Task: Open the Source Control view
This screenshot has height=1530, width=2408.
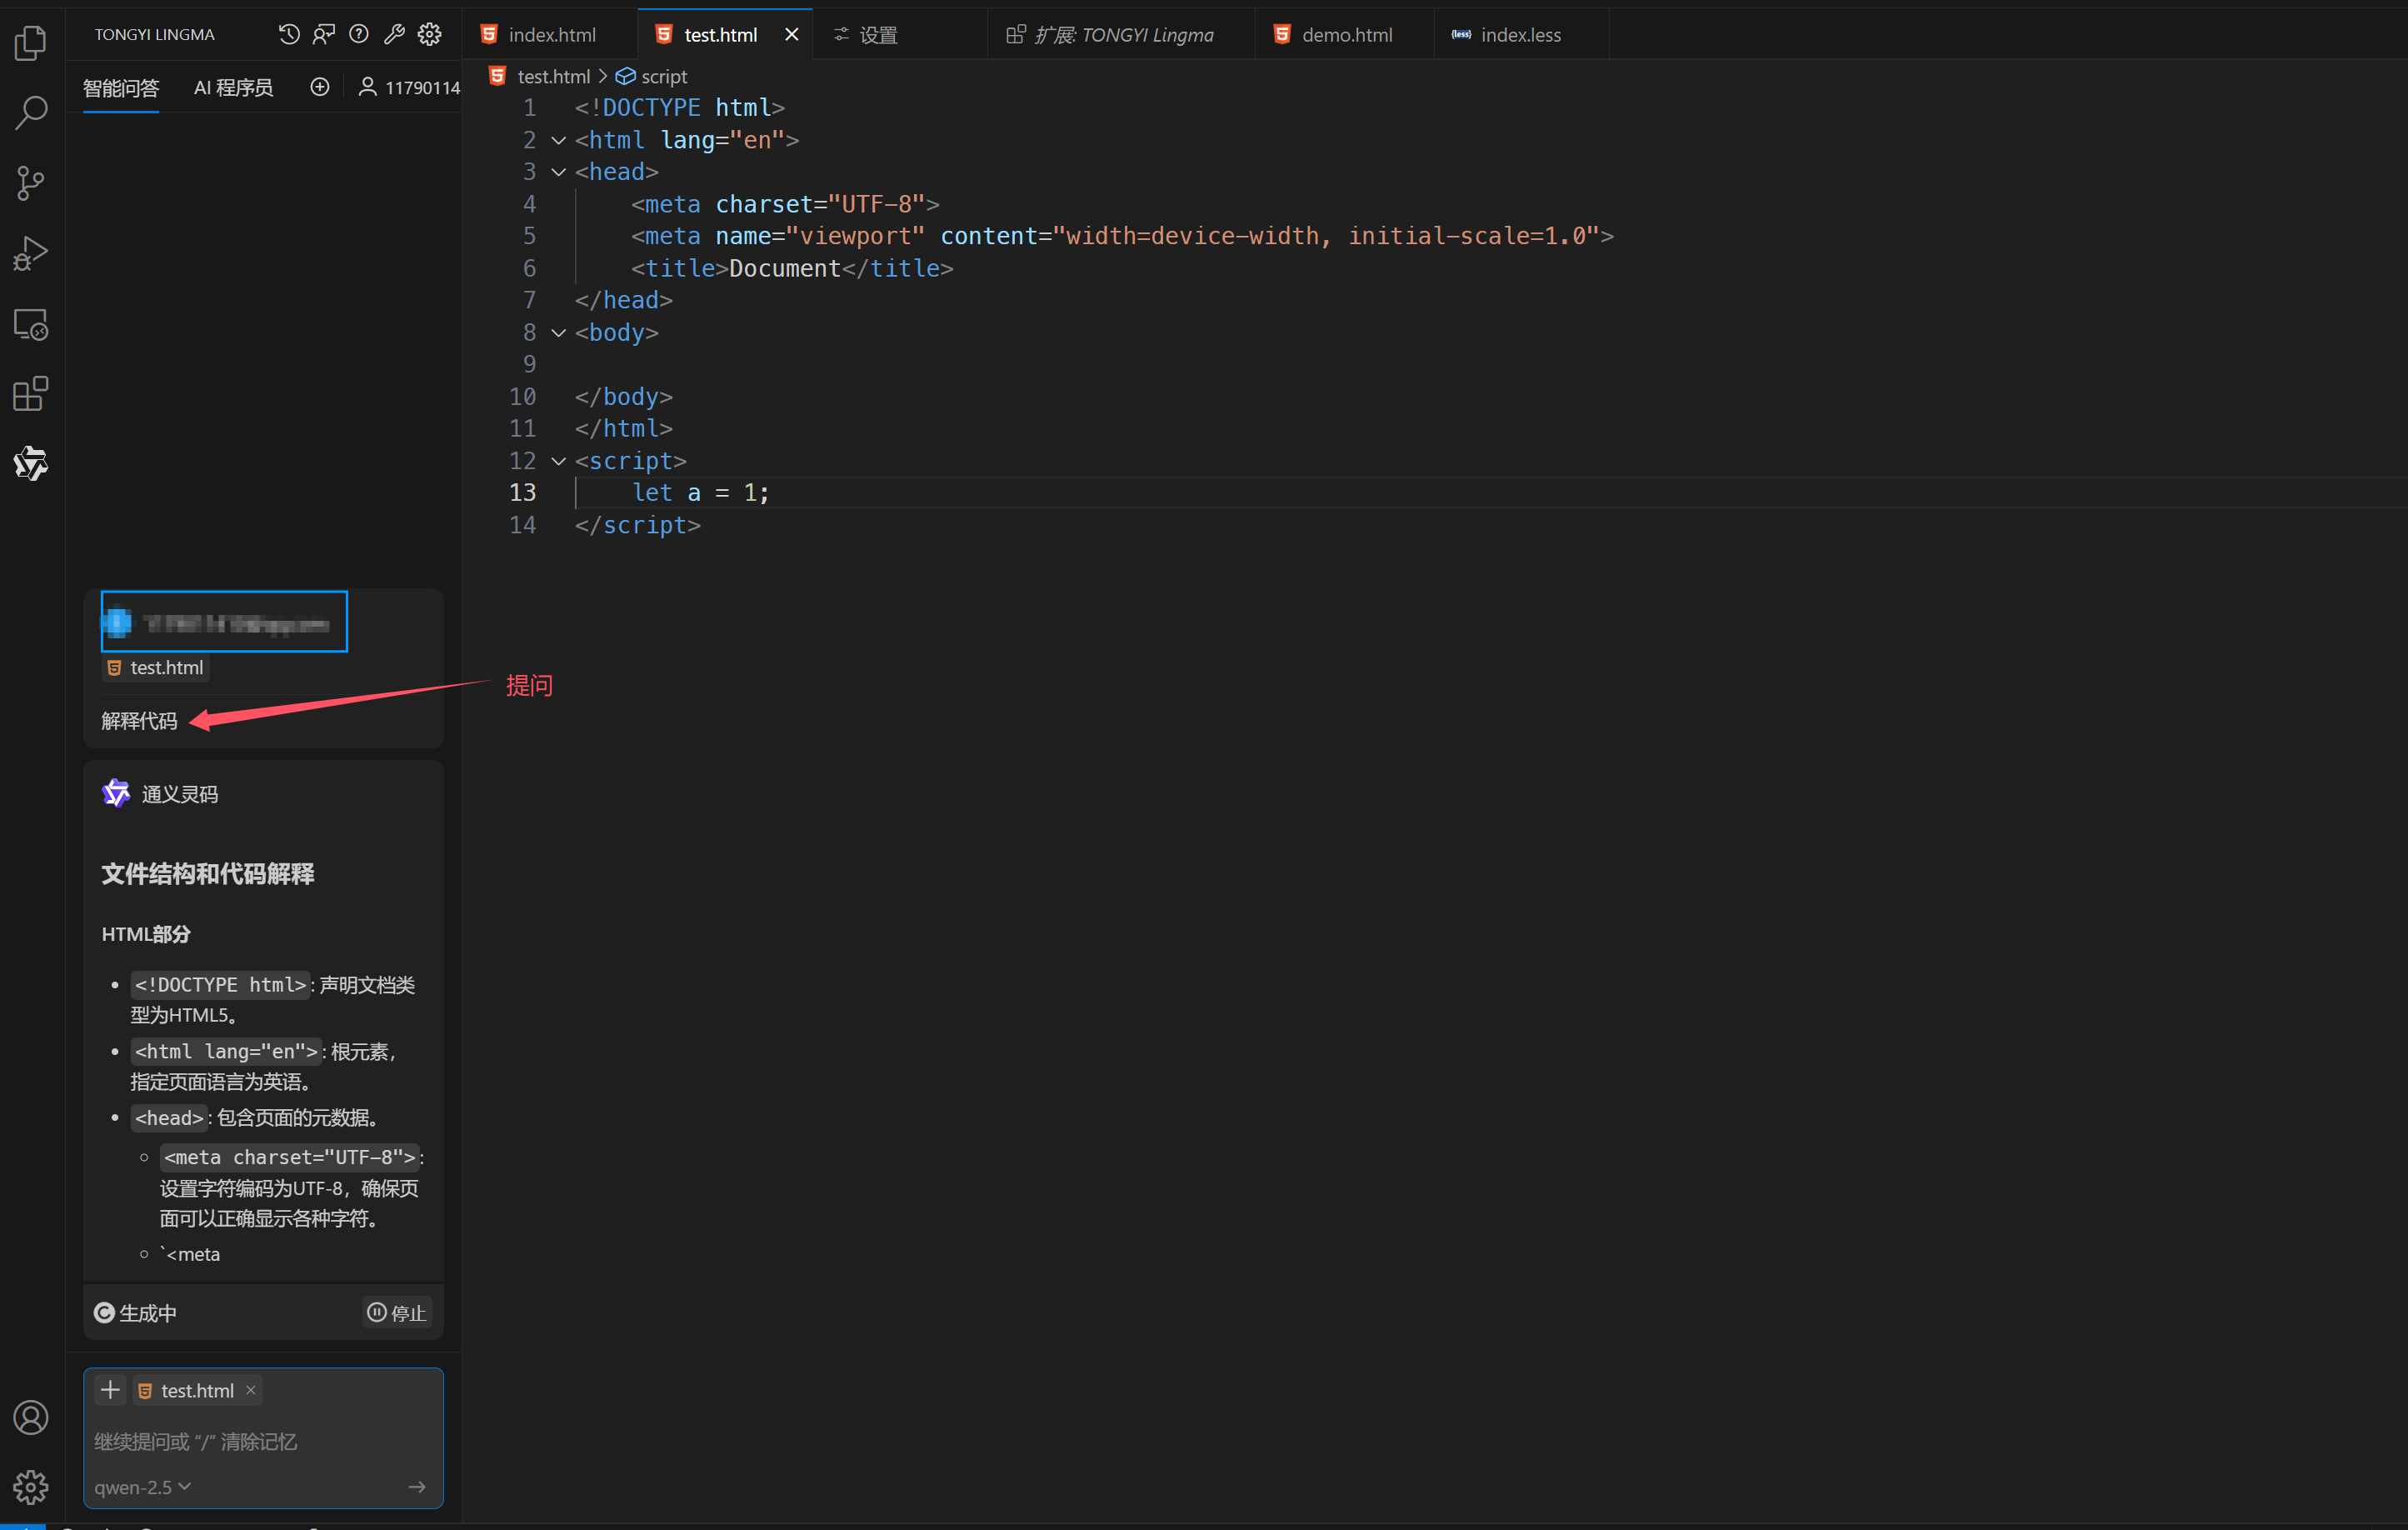Action: (31, 183)
